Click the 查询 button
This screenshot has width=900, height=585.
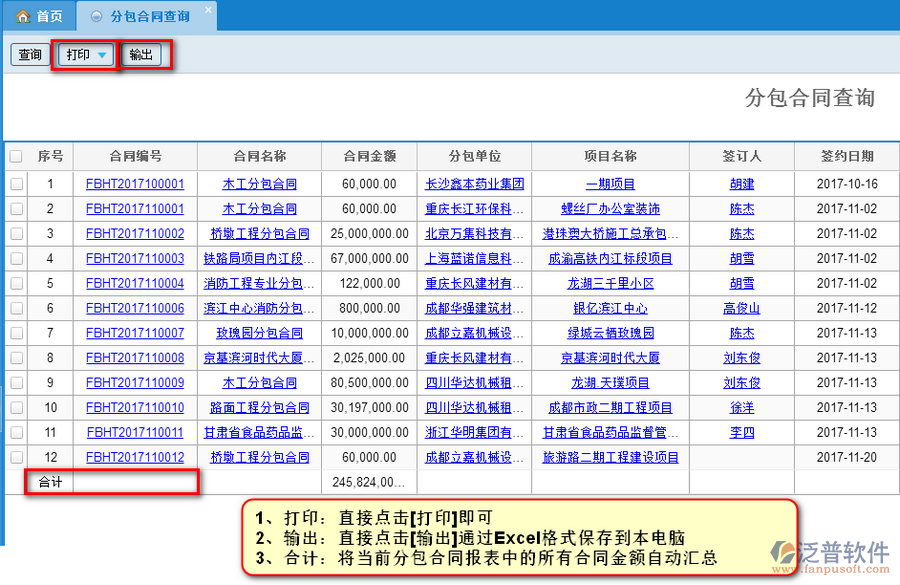click(30, 55)
